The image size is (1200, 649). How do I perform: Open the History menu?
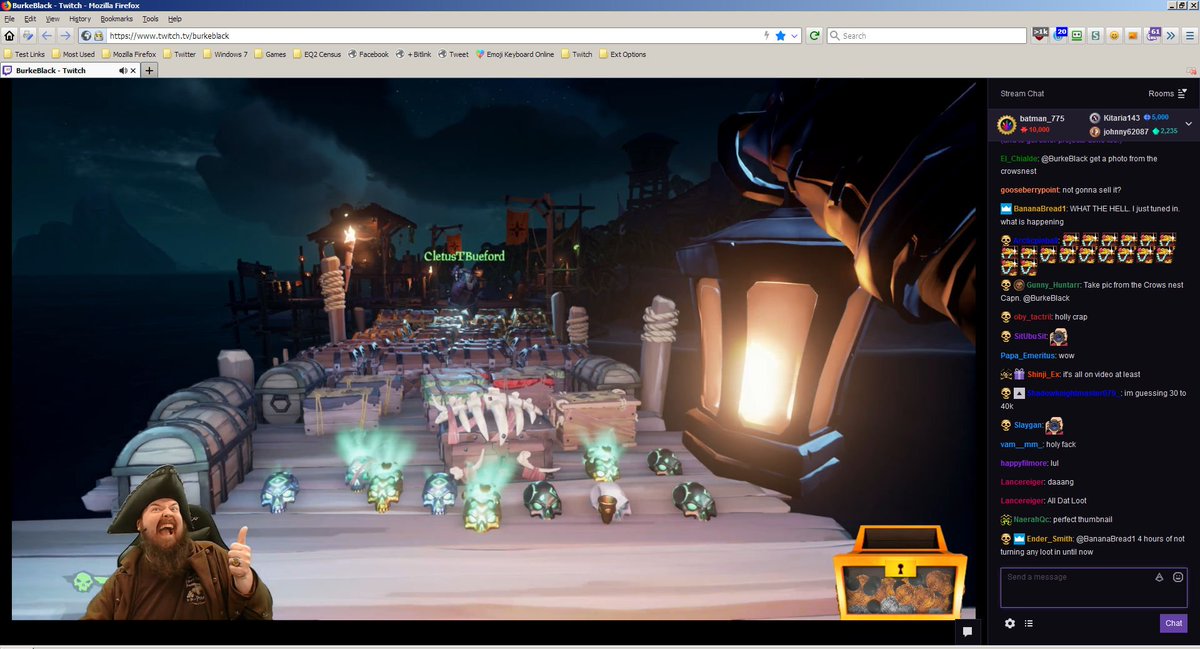[80, 19]
